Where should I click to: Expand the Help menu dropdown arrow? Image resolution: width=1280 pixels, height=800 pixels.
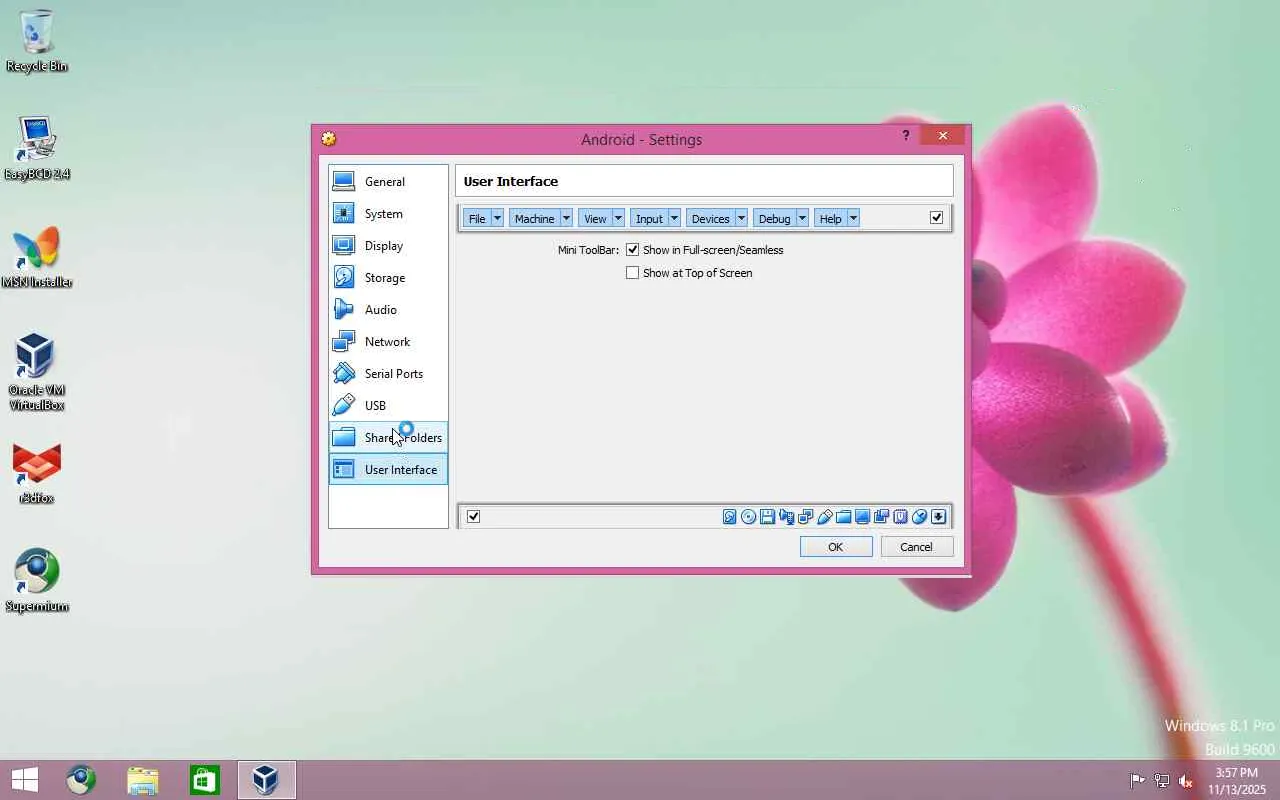tap(853, 219)
